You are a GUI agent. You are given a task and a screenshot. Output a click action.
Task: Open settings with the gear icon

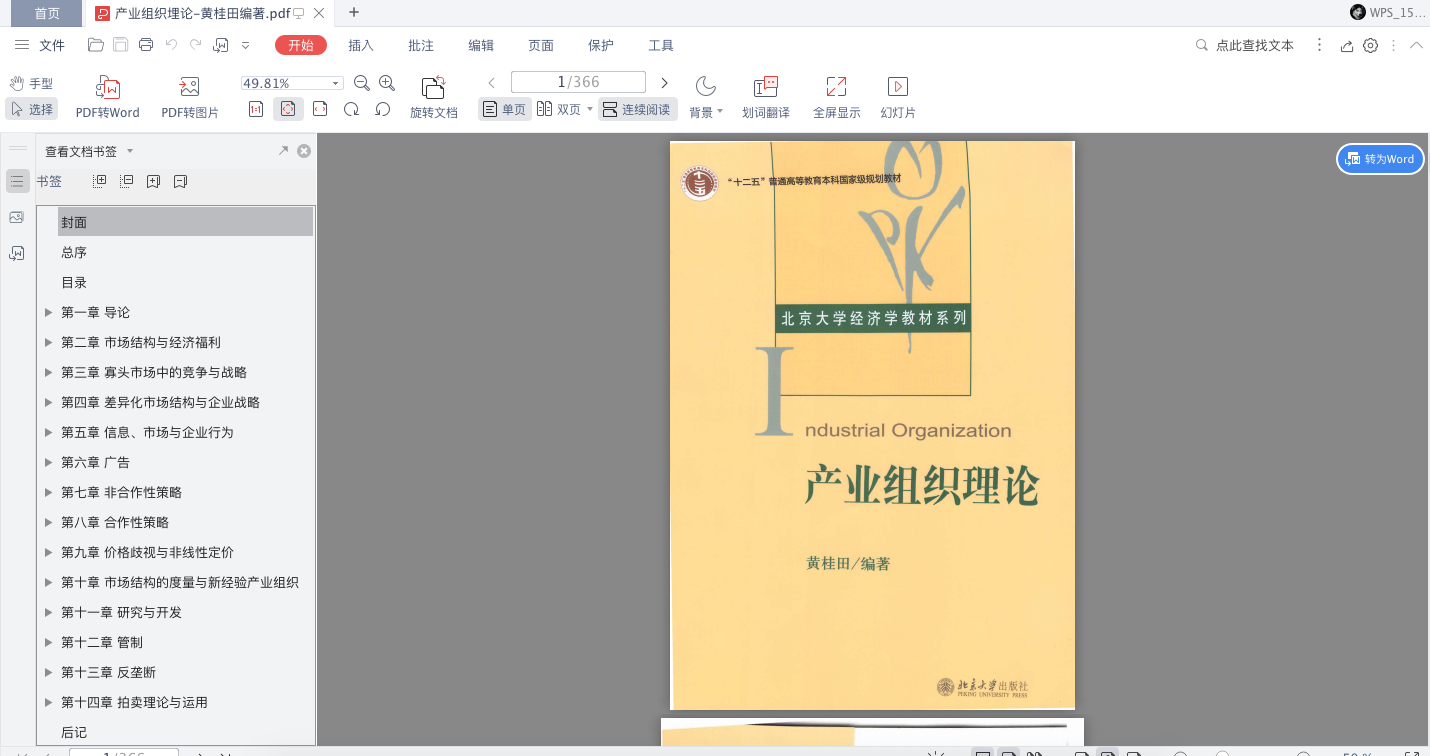pyautogui.click(x=1371, y=45)
